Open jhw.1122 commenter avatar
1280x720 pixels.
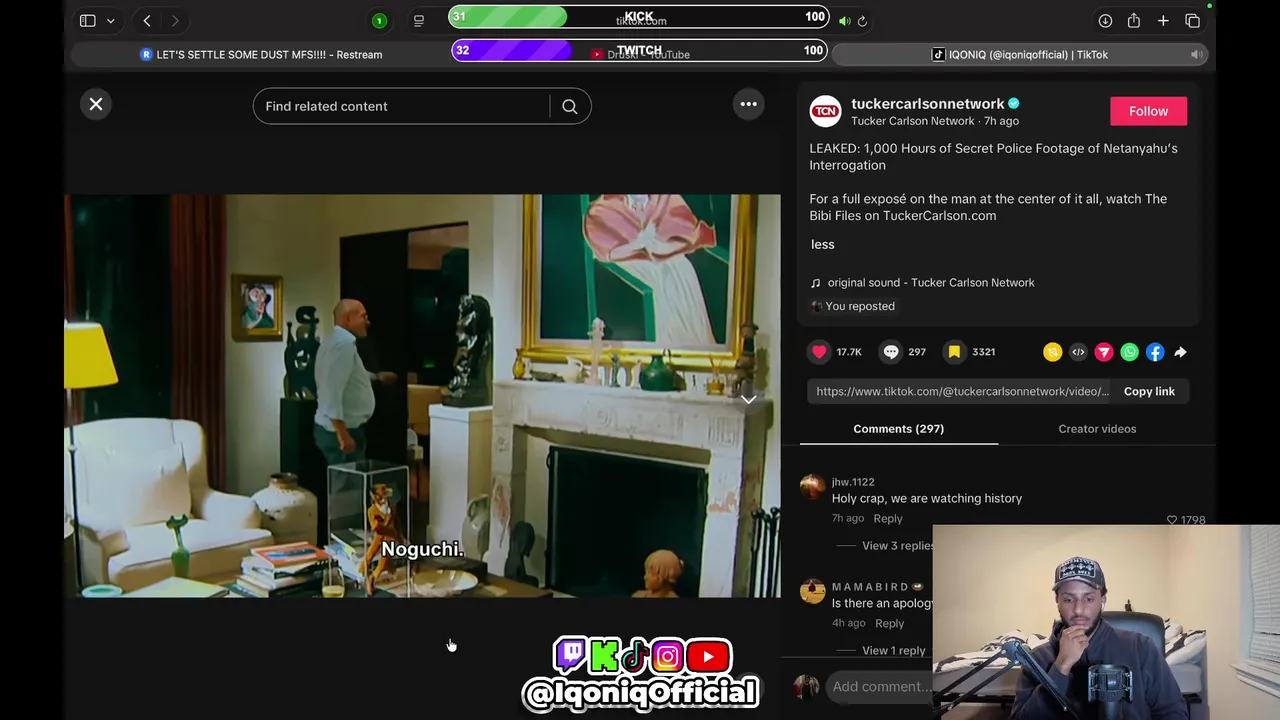(x=812, y=486)
